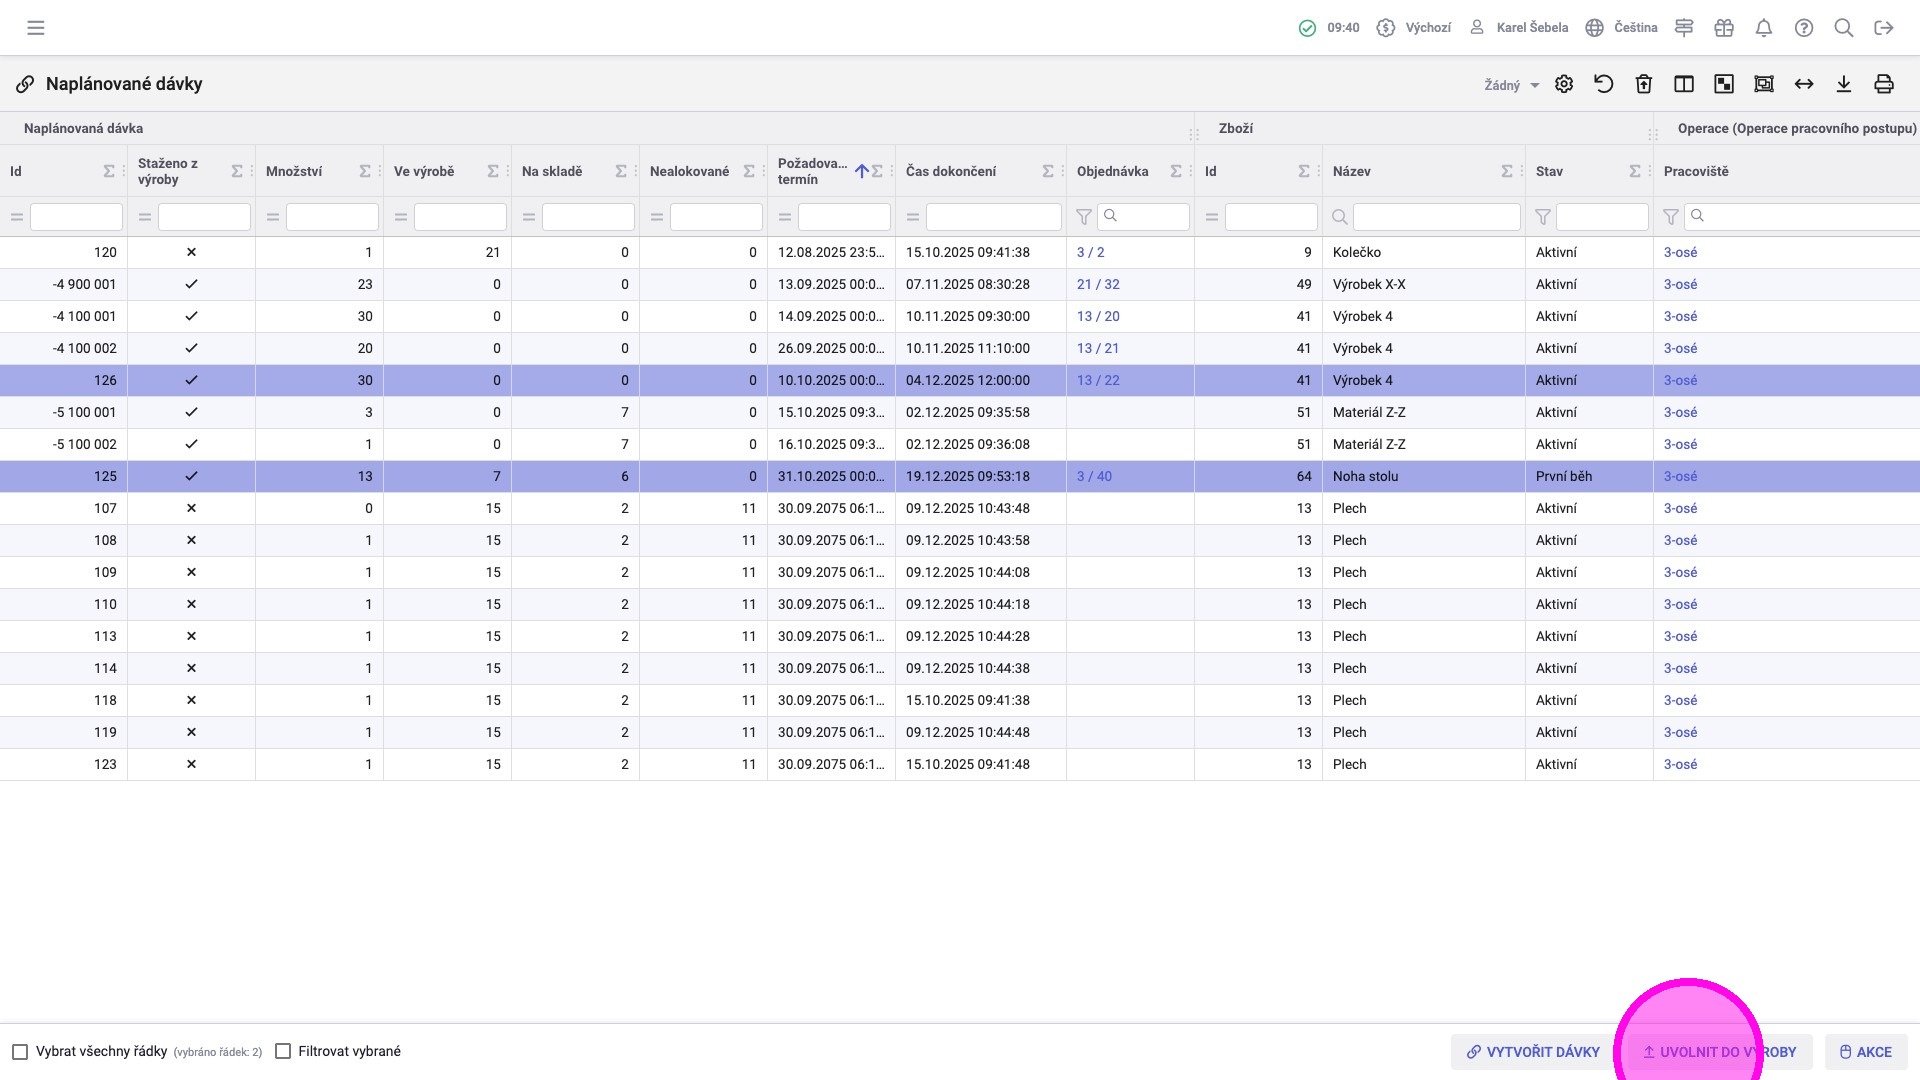Open the Stav column filter funnel
The image size is (1920, 1080).
1543,217
